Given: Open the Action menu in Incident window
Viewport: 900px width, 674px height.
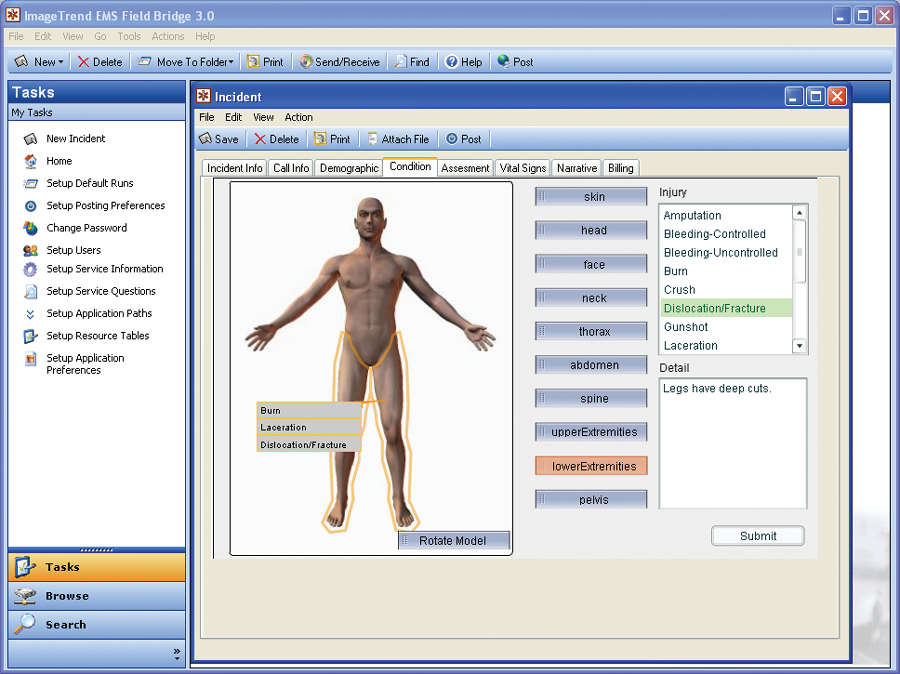Looking at the screenshot, I should click(298, 117).
